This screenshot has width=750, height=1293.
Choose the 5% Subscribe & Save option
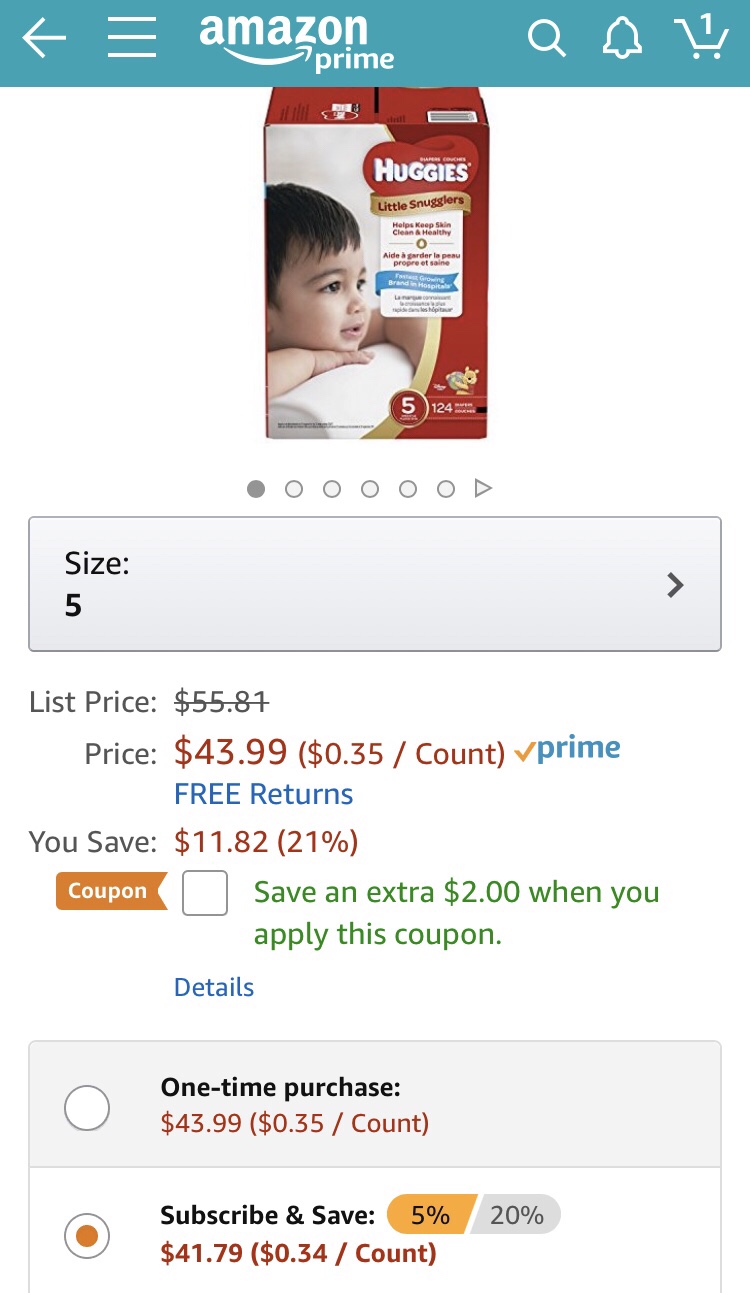[430, 1215]
